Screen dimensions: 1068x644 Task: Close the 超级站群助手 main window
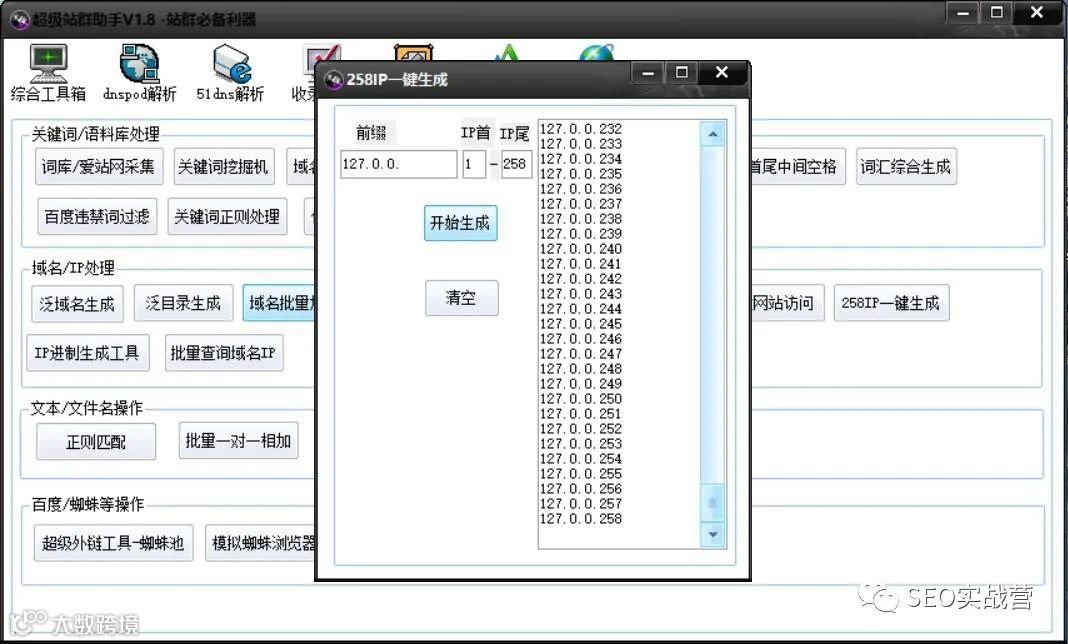[x=1037, y=12]
